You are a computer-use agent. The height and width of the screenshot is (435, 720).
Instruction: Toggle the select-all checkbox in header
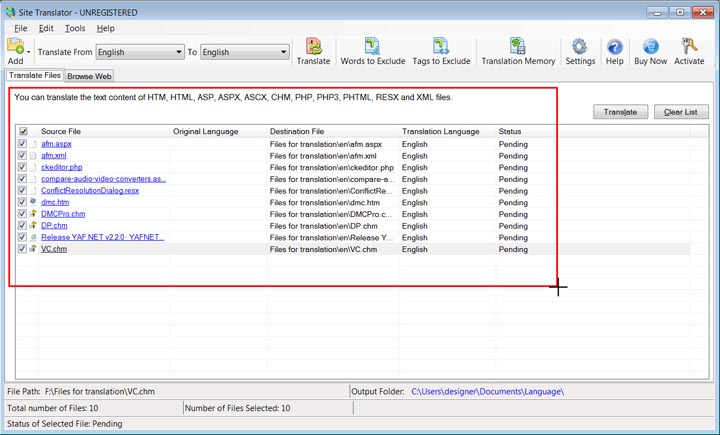click(x=22, y=132)
